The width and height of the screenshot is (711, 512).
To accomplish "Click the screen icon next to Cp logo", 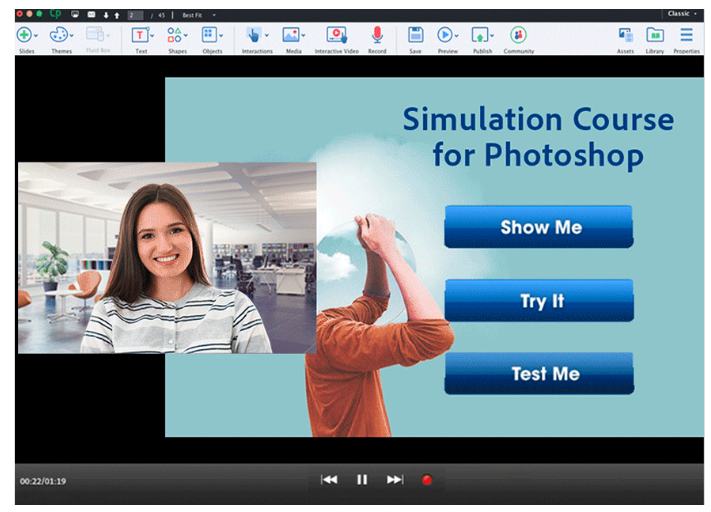I will point(75,15).
